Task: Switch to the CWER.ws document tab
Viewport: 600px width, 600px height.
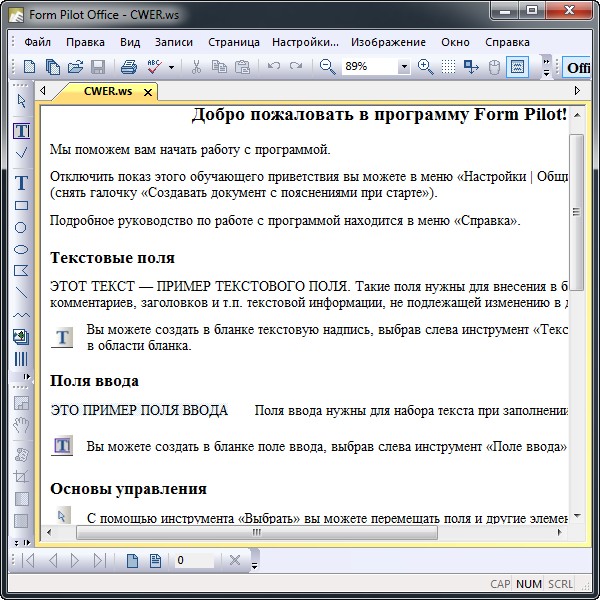Action: point(106,92)
